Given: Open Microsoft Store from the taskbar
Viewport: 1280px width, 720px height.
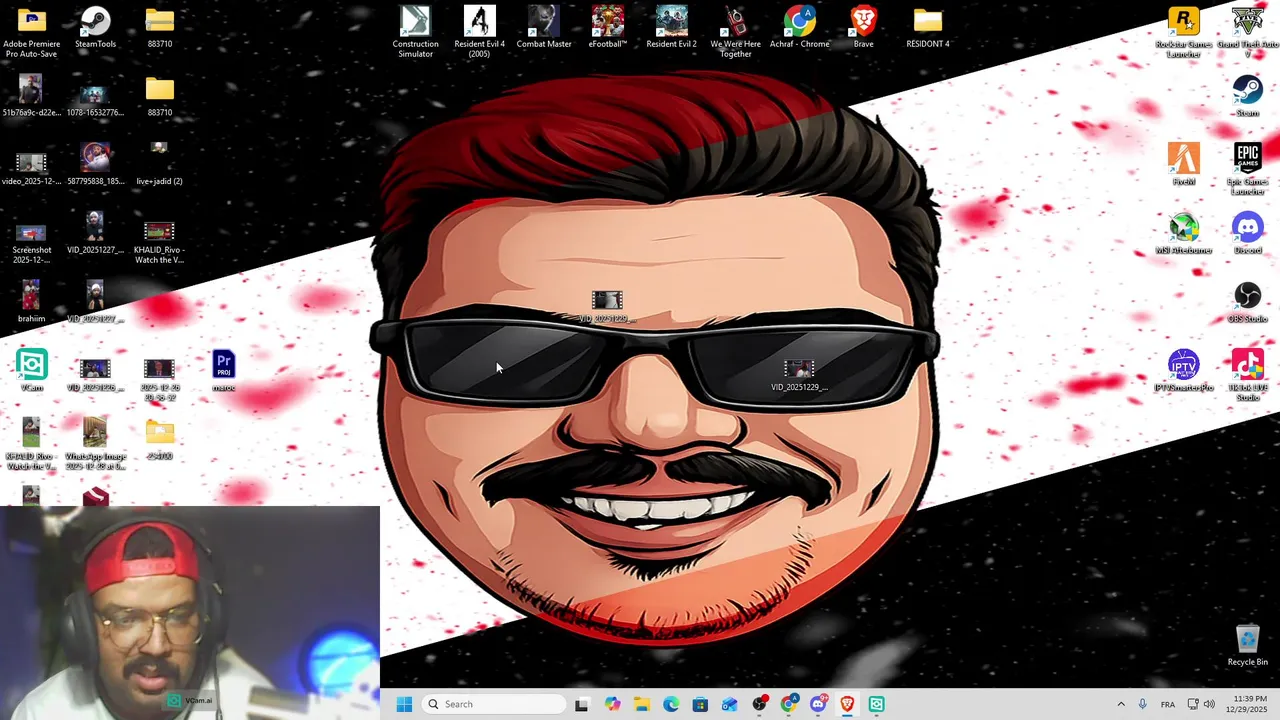Looking at the screenshot, I should 700,704.
